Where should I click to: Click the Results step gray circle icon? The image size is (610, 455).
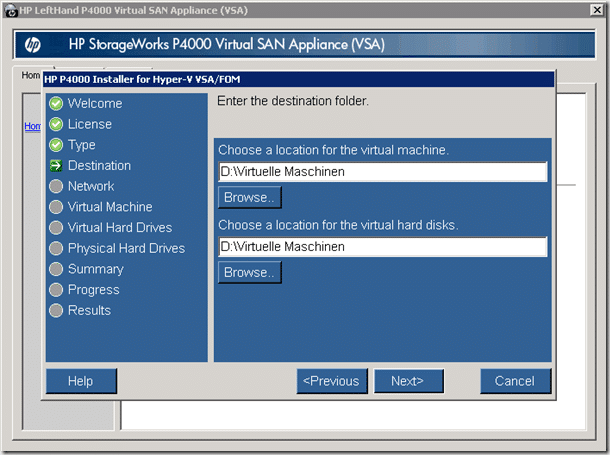56,310
